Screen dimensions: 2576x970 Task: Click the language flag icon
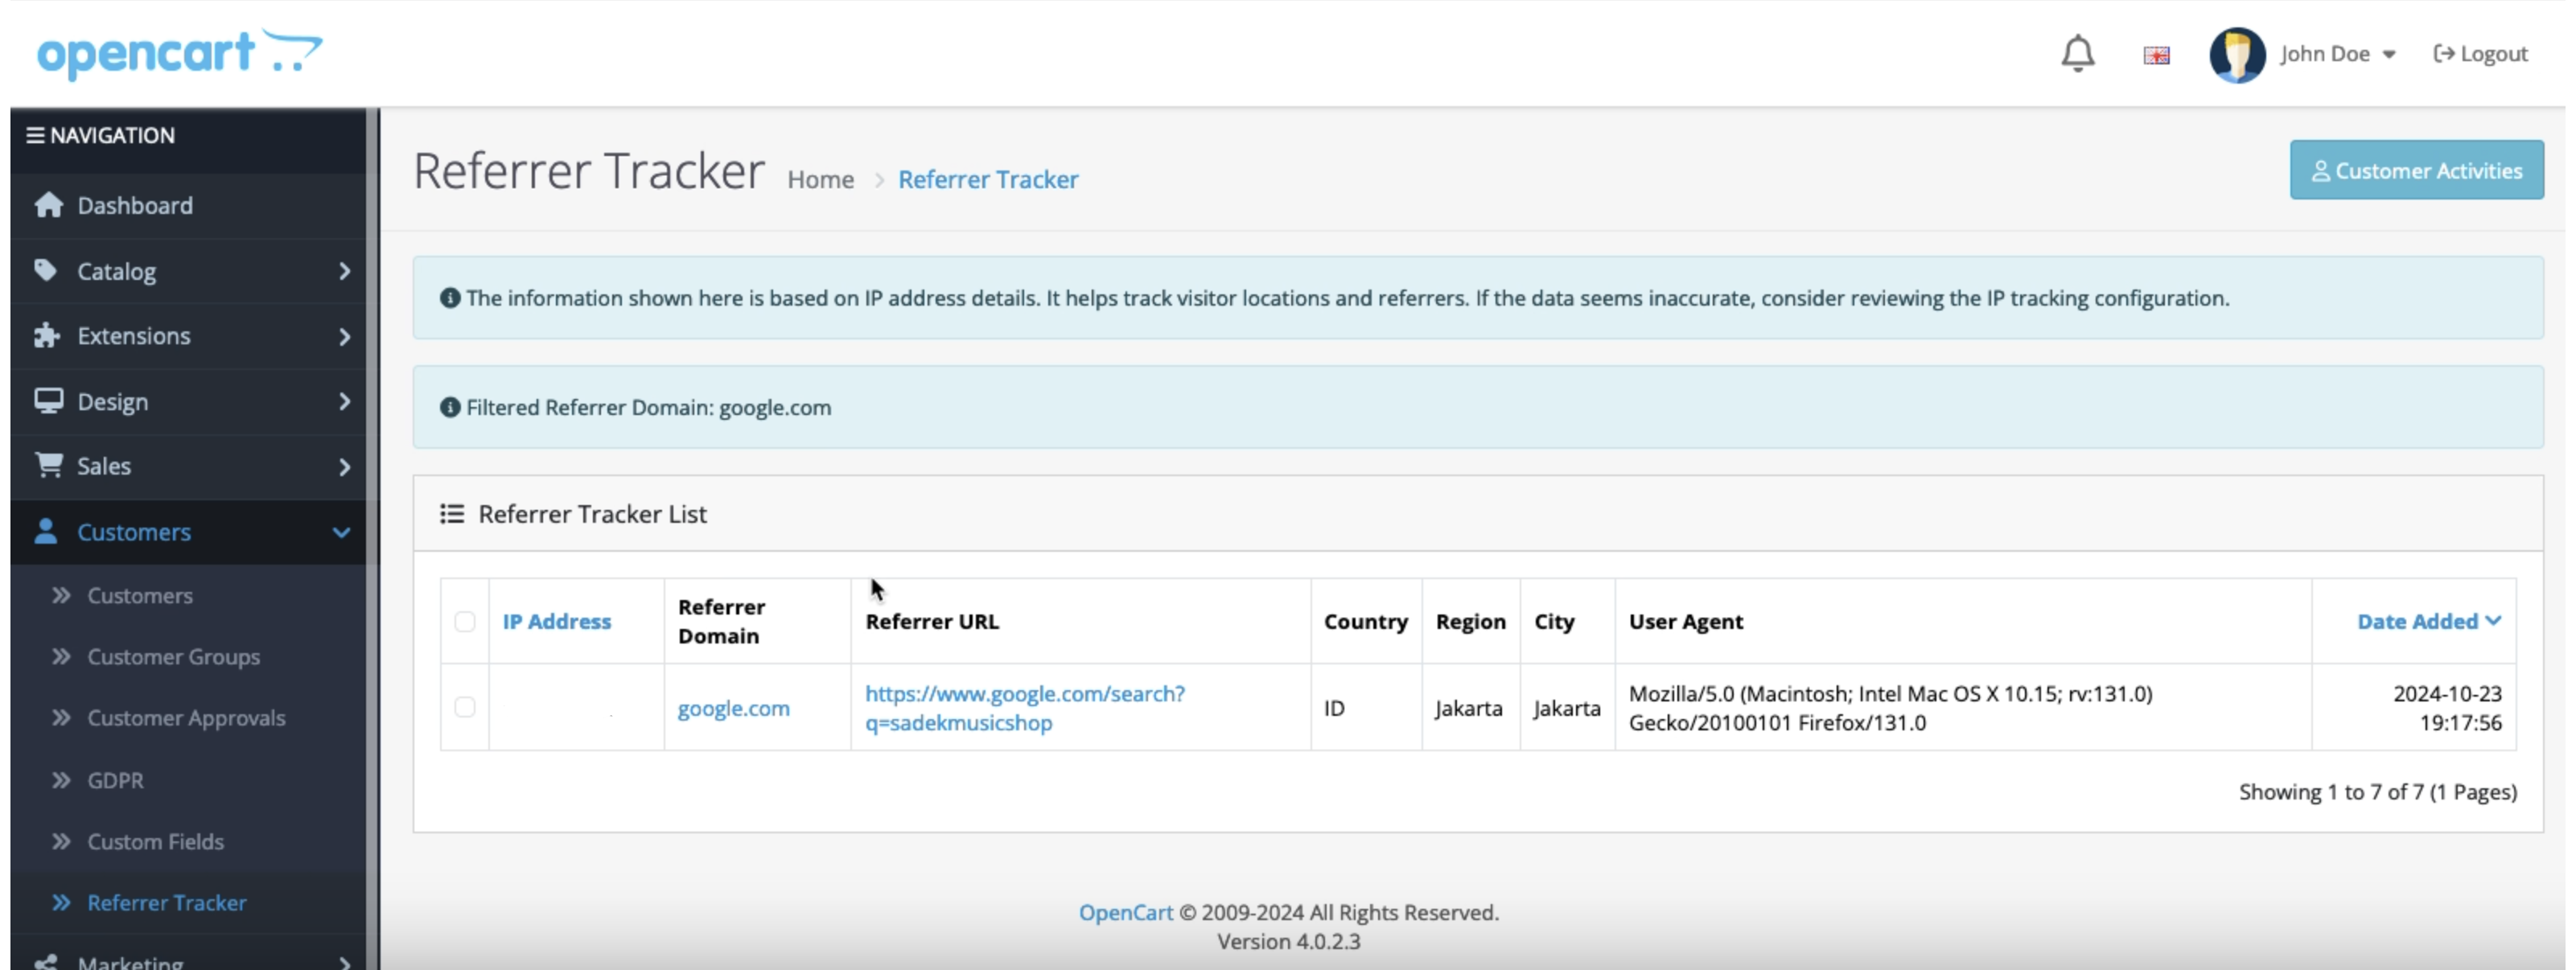[2156, 55]
